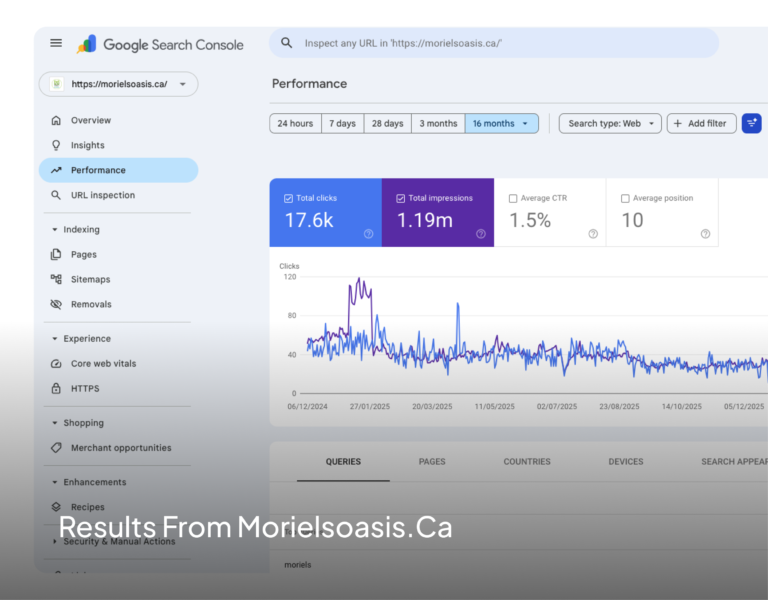
Task: Click the Total clicks 17.6k card
Action: point(326,213)
